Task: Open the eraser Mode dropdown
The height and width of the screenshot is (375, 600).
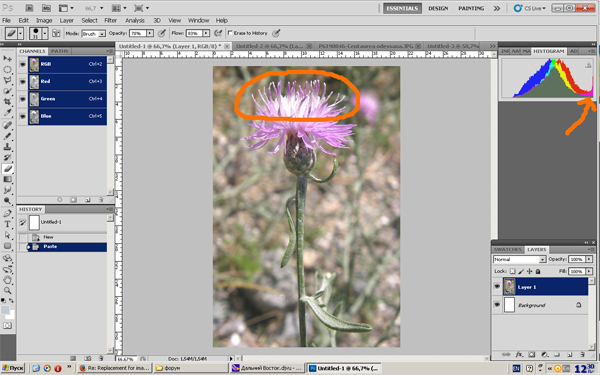Action: pos(93,34)
